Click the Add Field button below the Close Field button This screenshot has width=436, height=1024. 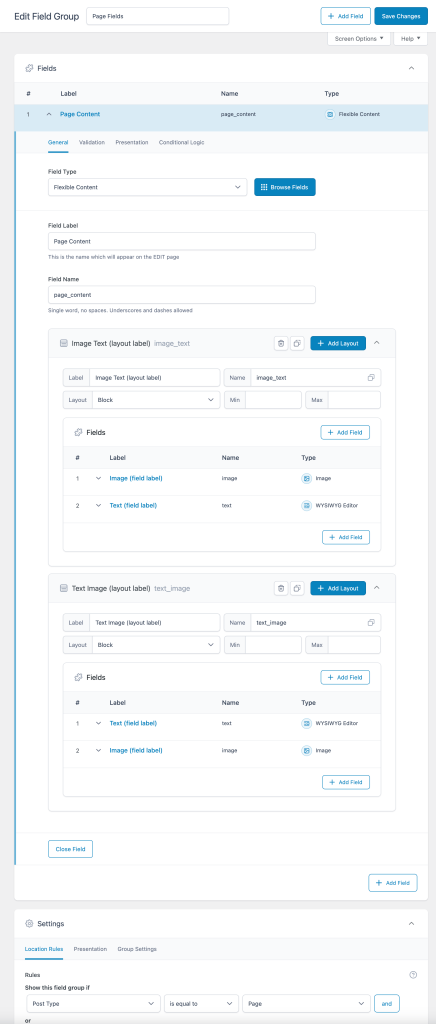point(393,883)
